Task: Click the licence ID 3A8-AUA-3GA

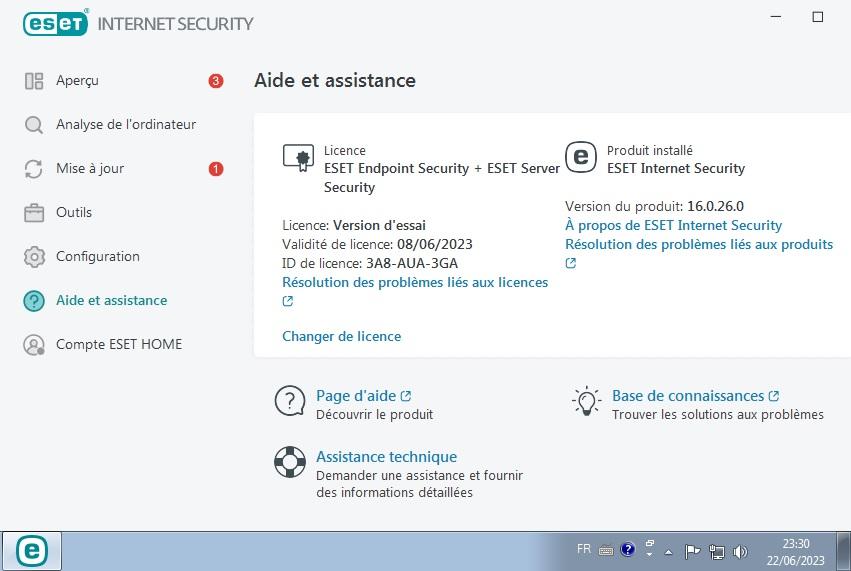Action: pos(412,263)
